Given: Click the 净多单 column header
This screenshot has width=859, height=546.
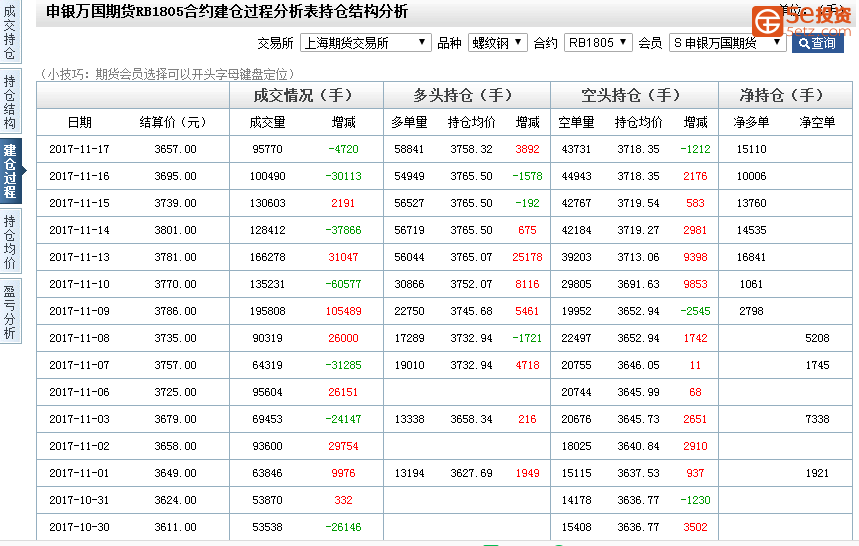Looking at the screenshot, I should [751, 122].
